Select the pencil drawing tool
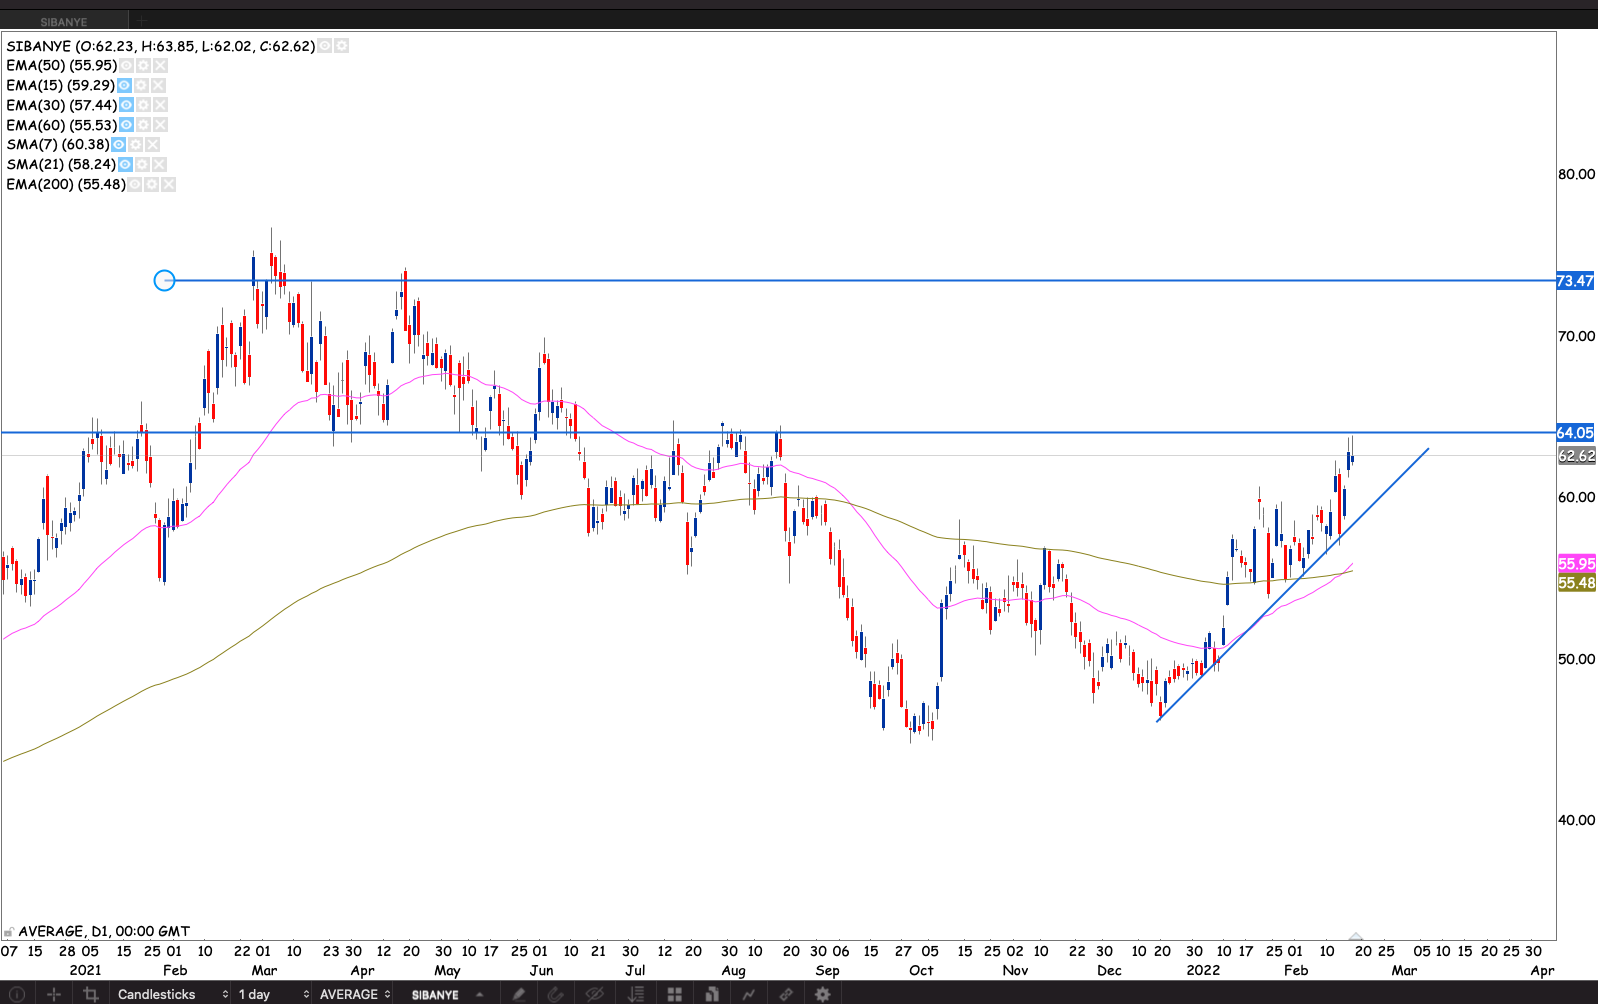This screenshot has height=1004, width=1598. (518, 994)
